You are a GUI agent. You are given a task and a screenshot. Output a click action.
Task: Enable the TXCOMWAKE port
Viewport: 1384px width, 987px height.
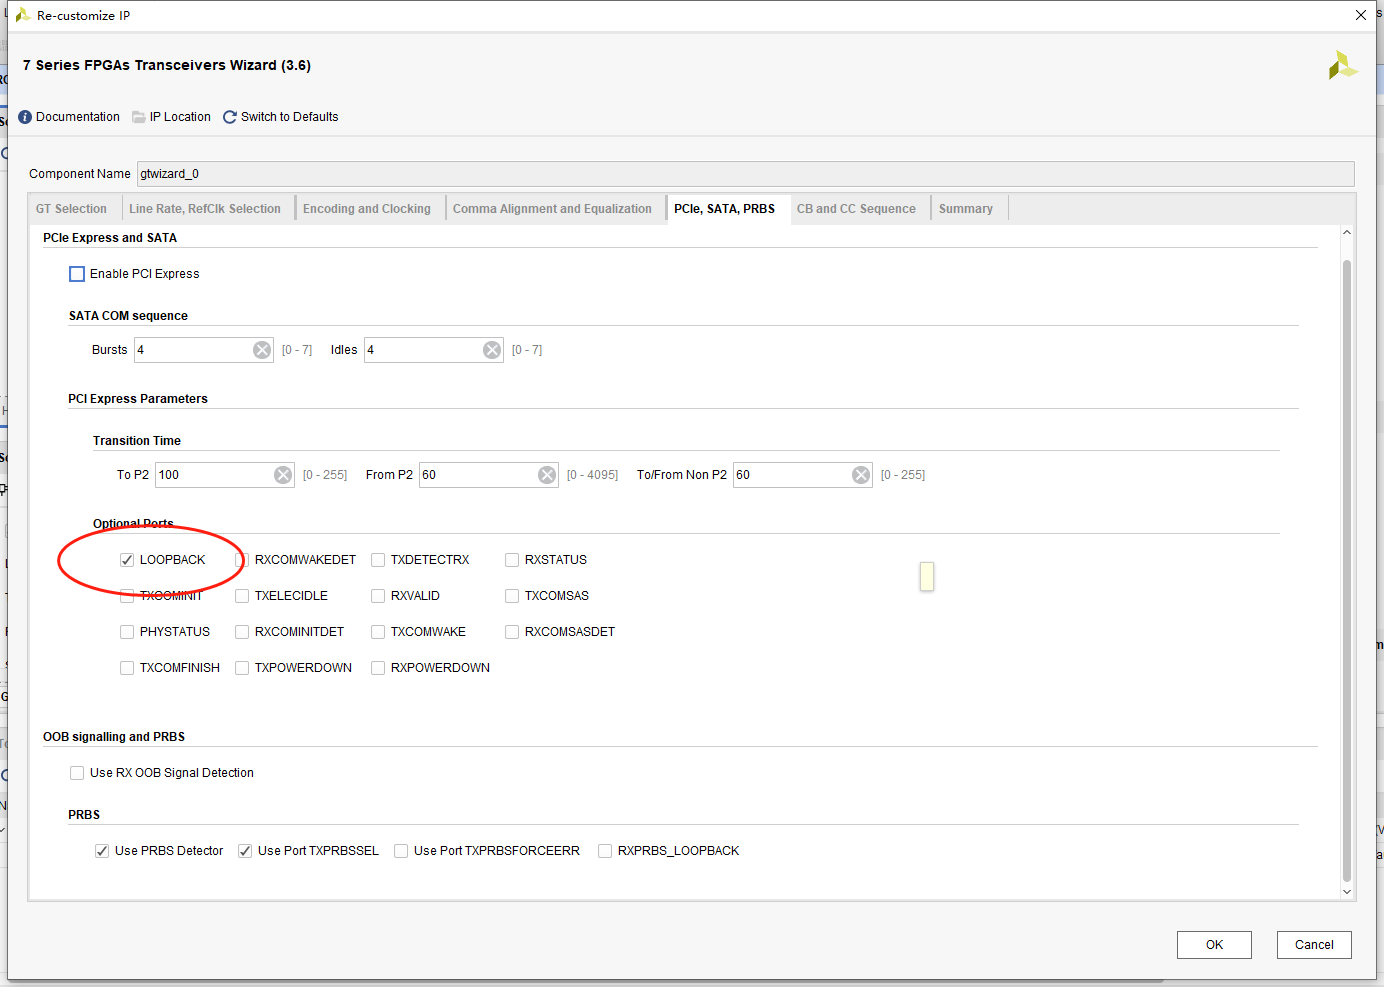tap(378, 632)
